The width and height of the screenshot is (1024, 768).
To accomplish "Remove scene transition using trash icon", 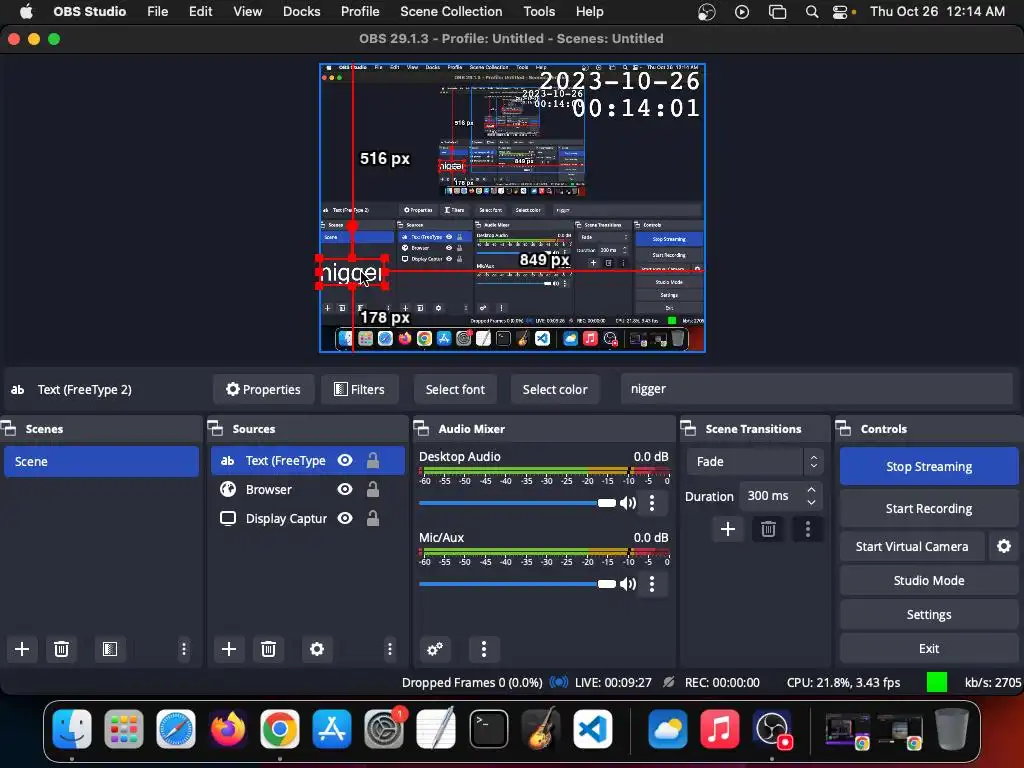I will [x=768, y=529].
